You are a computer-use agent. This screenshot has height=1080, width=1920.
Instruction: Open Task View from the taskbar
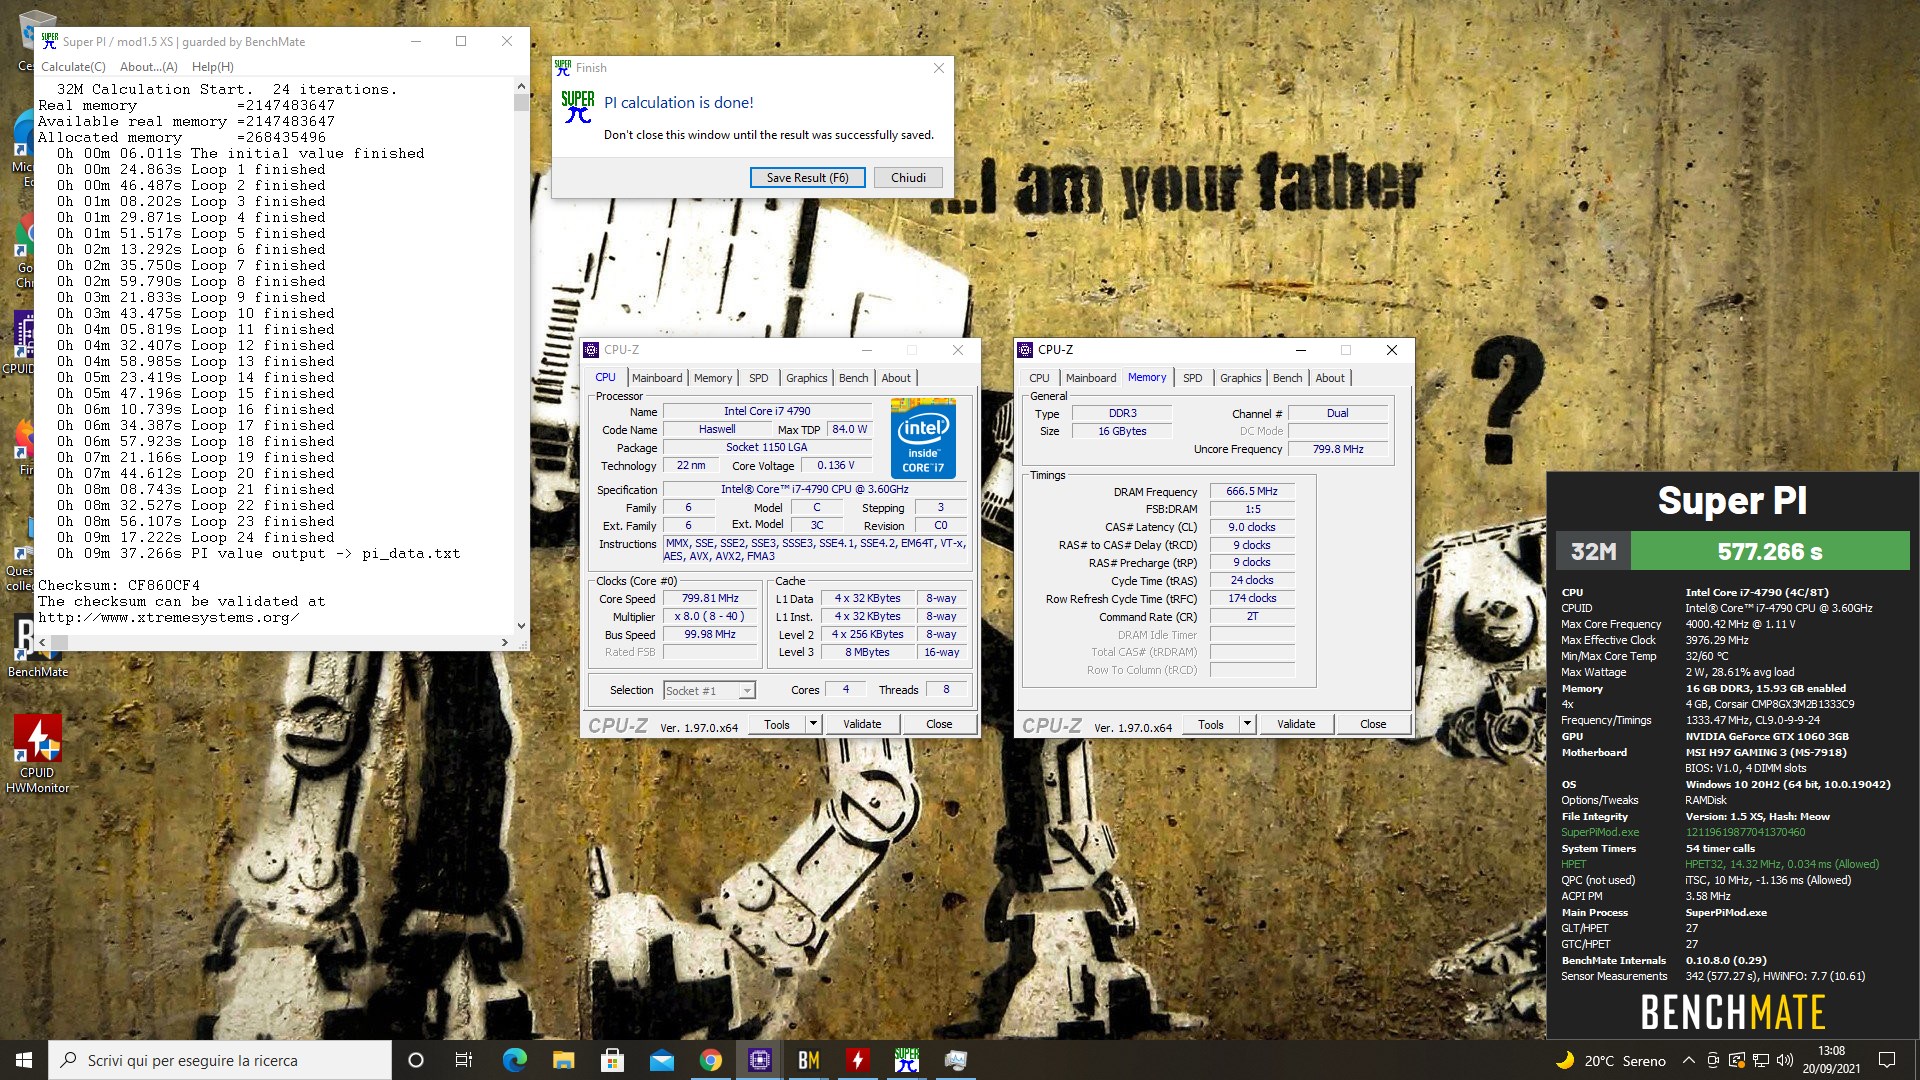(x=464, y=1060)
